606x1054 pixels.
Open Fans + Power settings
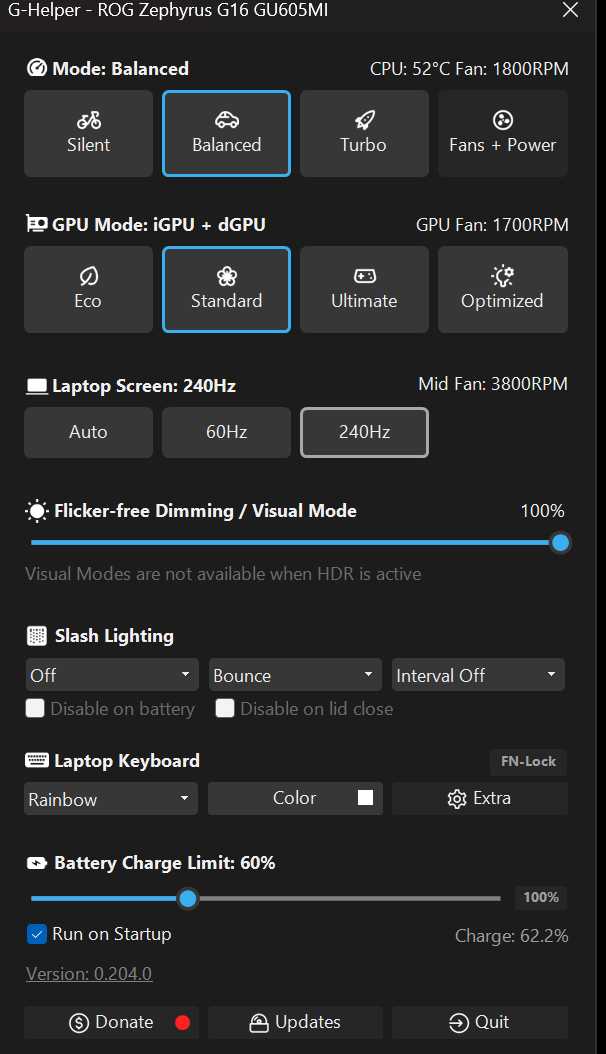[503, 134]
